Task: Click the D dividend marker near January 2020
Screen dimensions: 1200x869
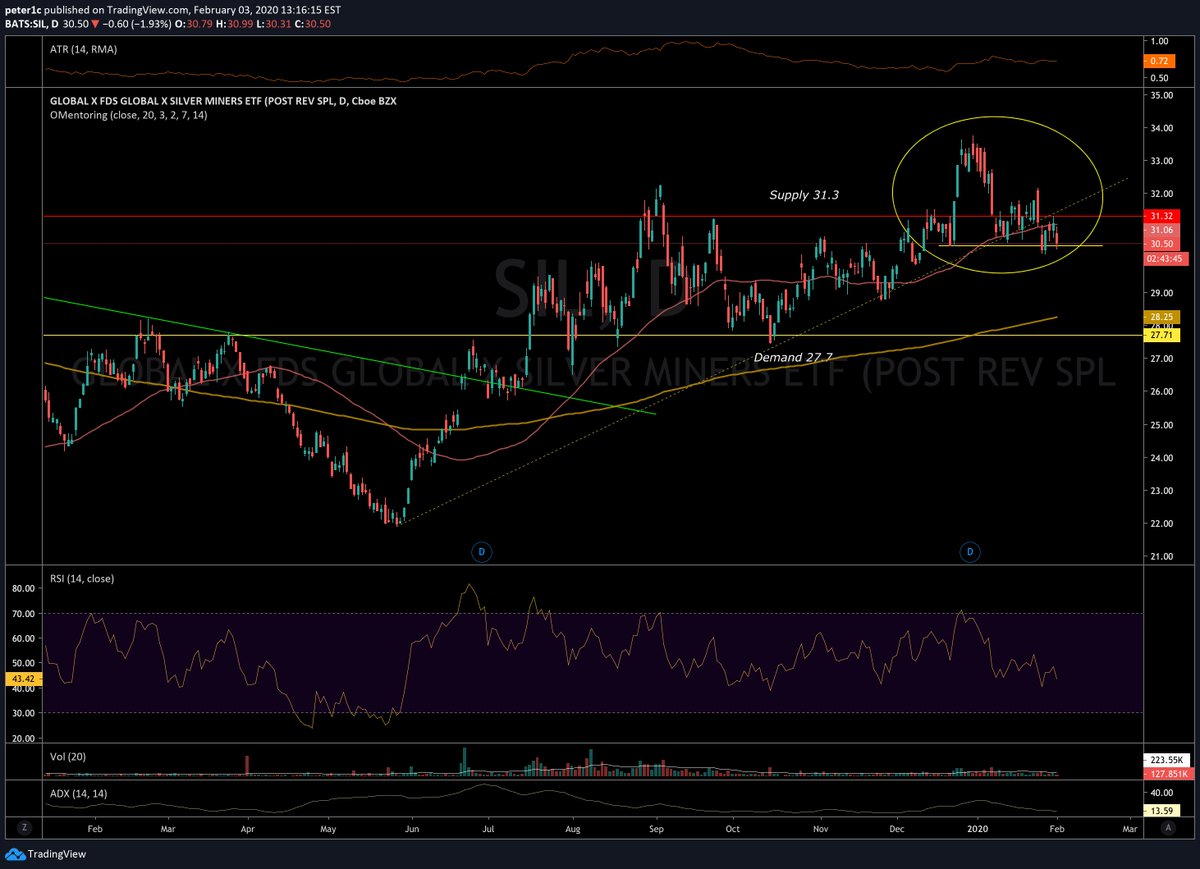Action: pos(969,551)
